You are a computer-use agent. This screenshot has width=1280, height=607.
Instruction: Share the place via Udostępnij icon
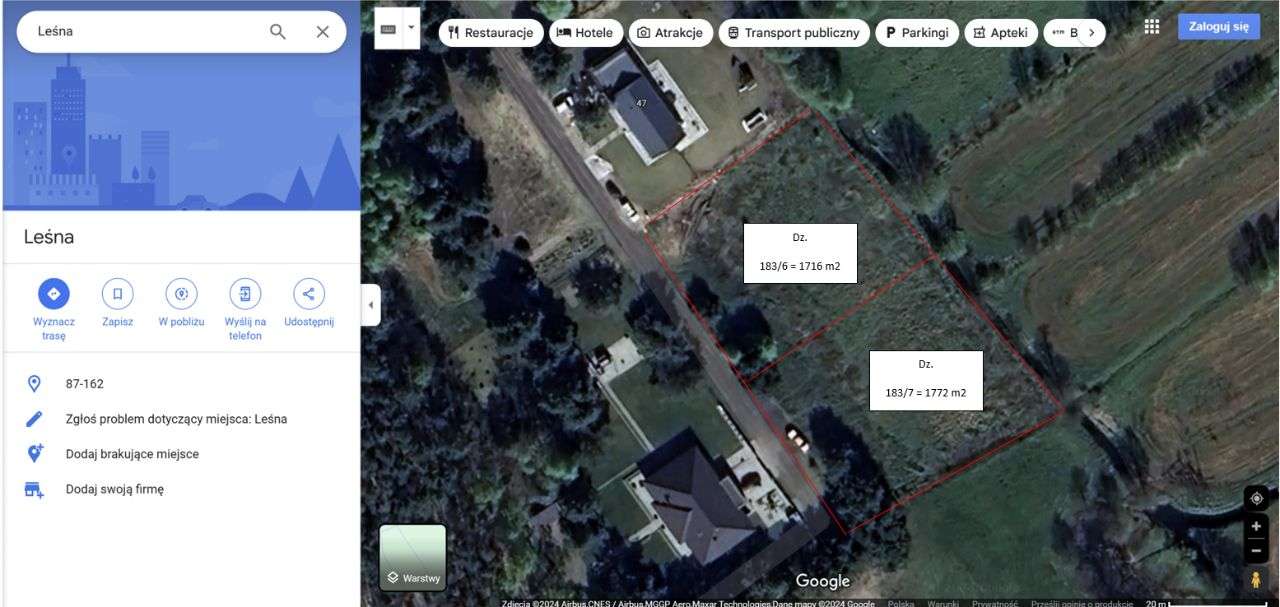coord(308,294)
